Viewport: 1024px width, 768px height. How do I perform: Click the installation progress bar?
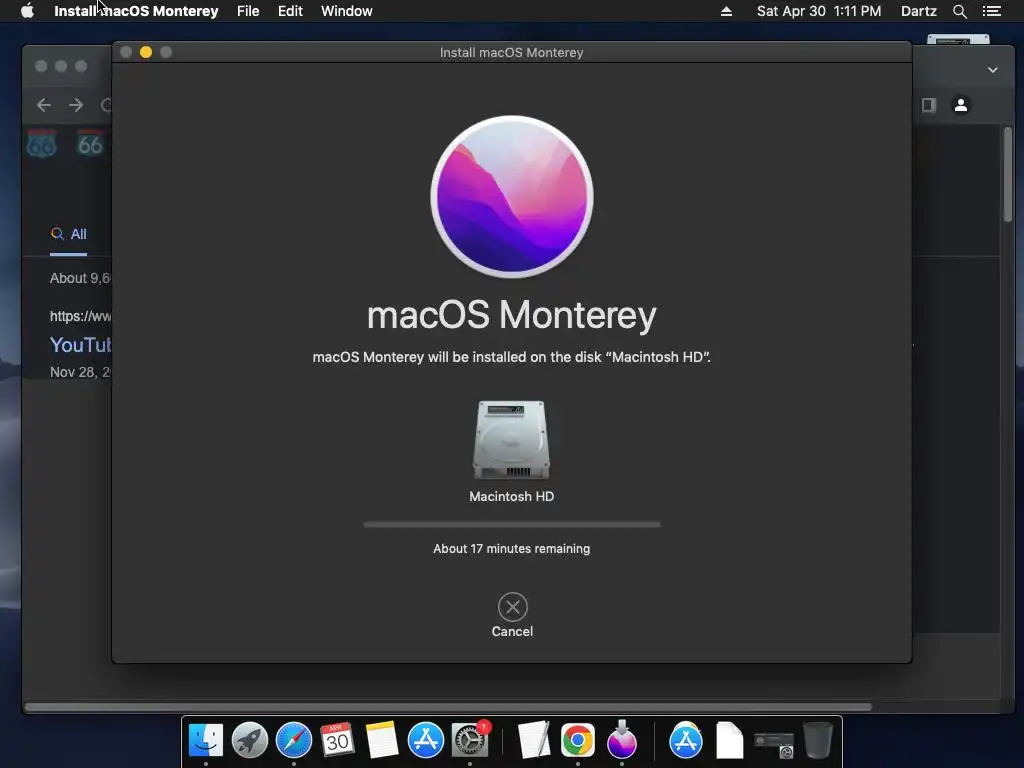(512, 524)
